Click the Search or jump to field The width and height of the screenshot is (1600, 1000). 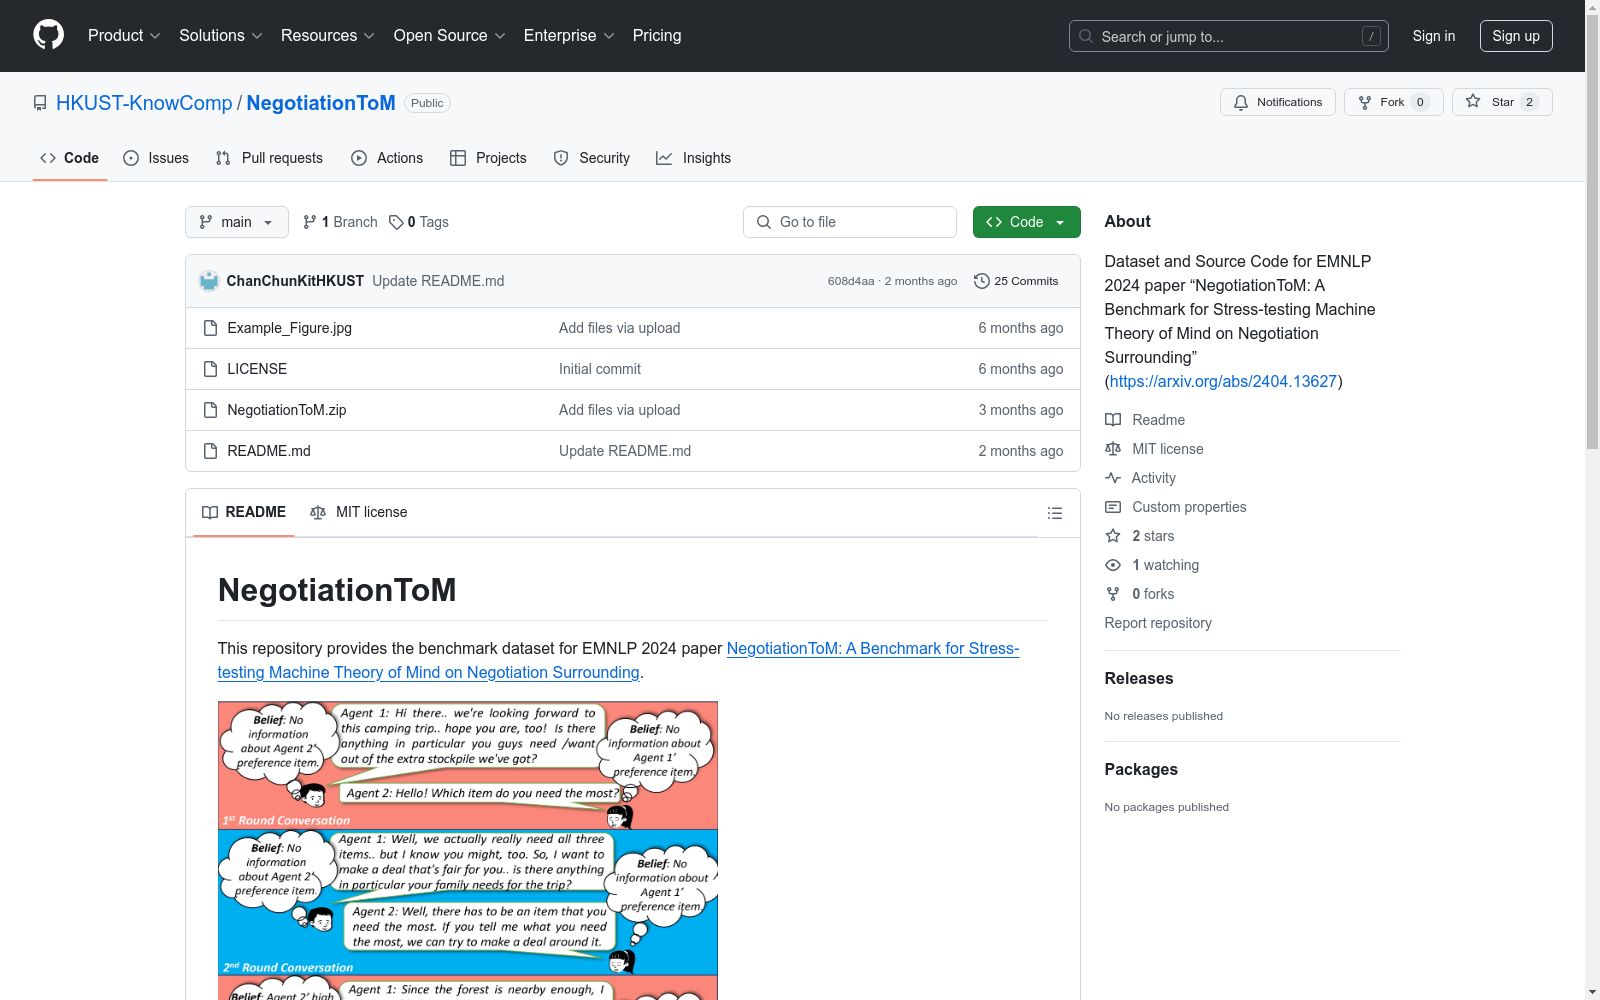point(1229,36)
